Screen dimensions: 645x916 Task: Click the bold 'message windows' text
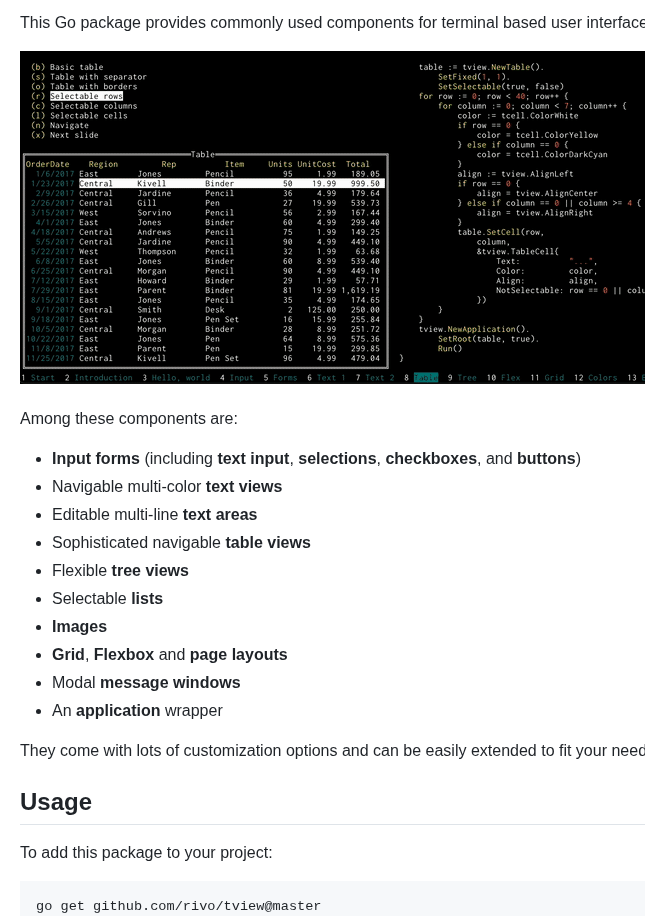tap(170, 683)
